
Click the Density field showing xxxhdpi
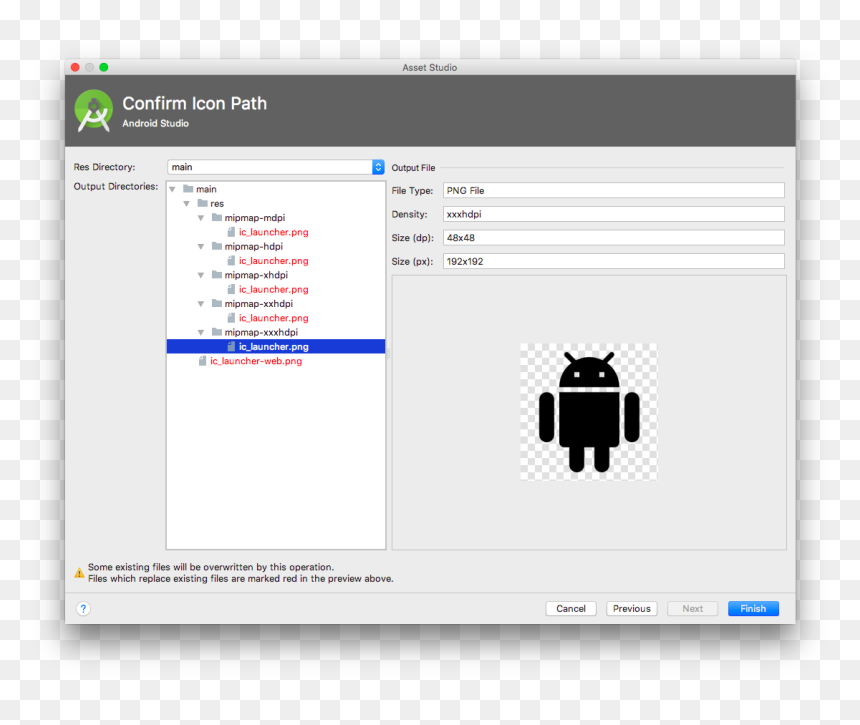pyautogui.click(x=614, y=214)
